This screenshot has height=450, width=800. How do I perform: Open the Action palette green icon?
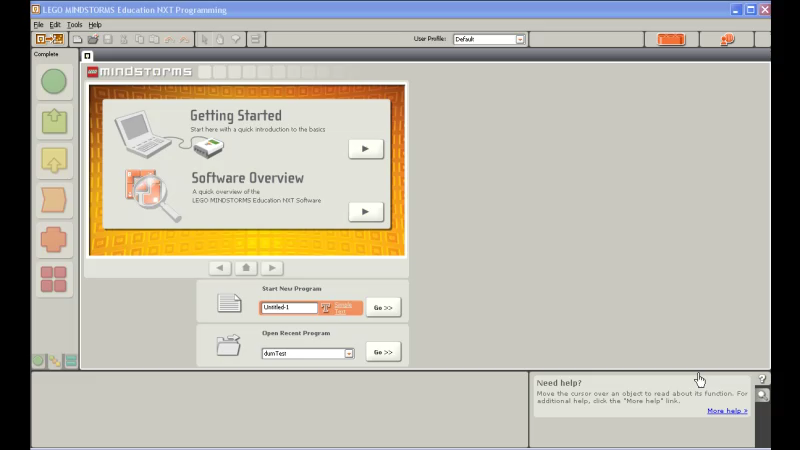[54, 122]
